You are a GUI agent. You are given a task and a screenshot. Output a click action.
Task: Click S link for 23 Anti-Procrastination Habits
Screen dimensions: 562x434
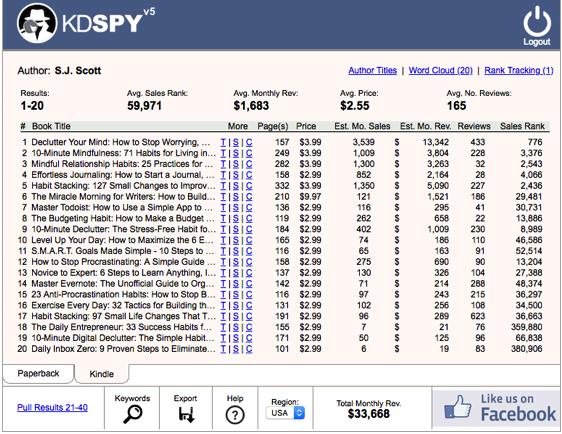pyautogui.click(x=235, y=295)
